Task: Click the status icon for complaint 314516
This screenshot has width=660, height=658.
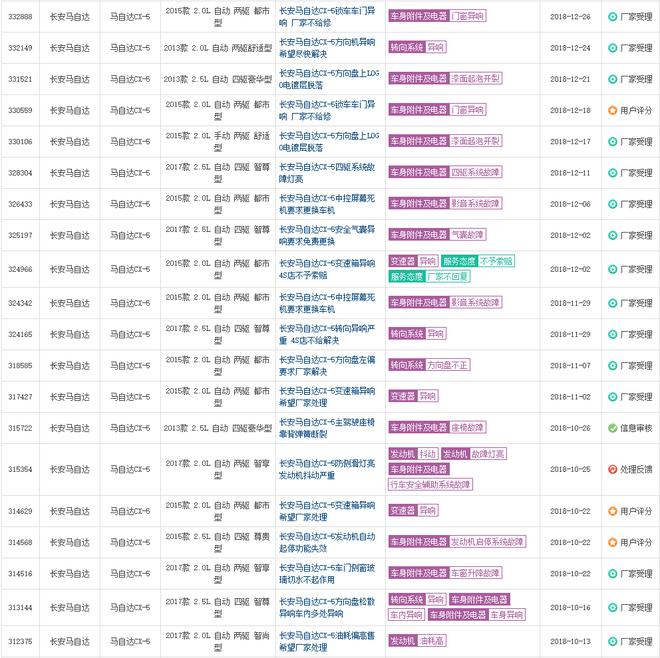Action: pyautogui.click(x=612, y=573)
